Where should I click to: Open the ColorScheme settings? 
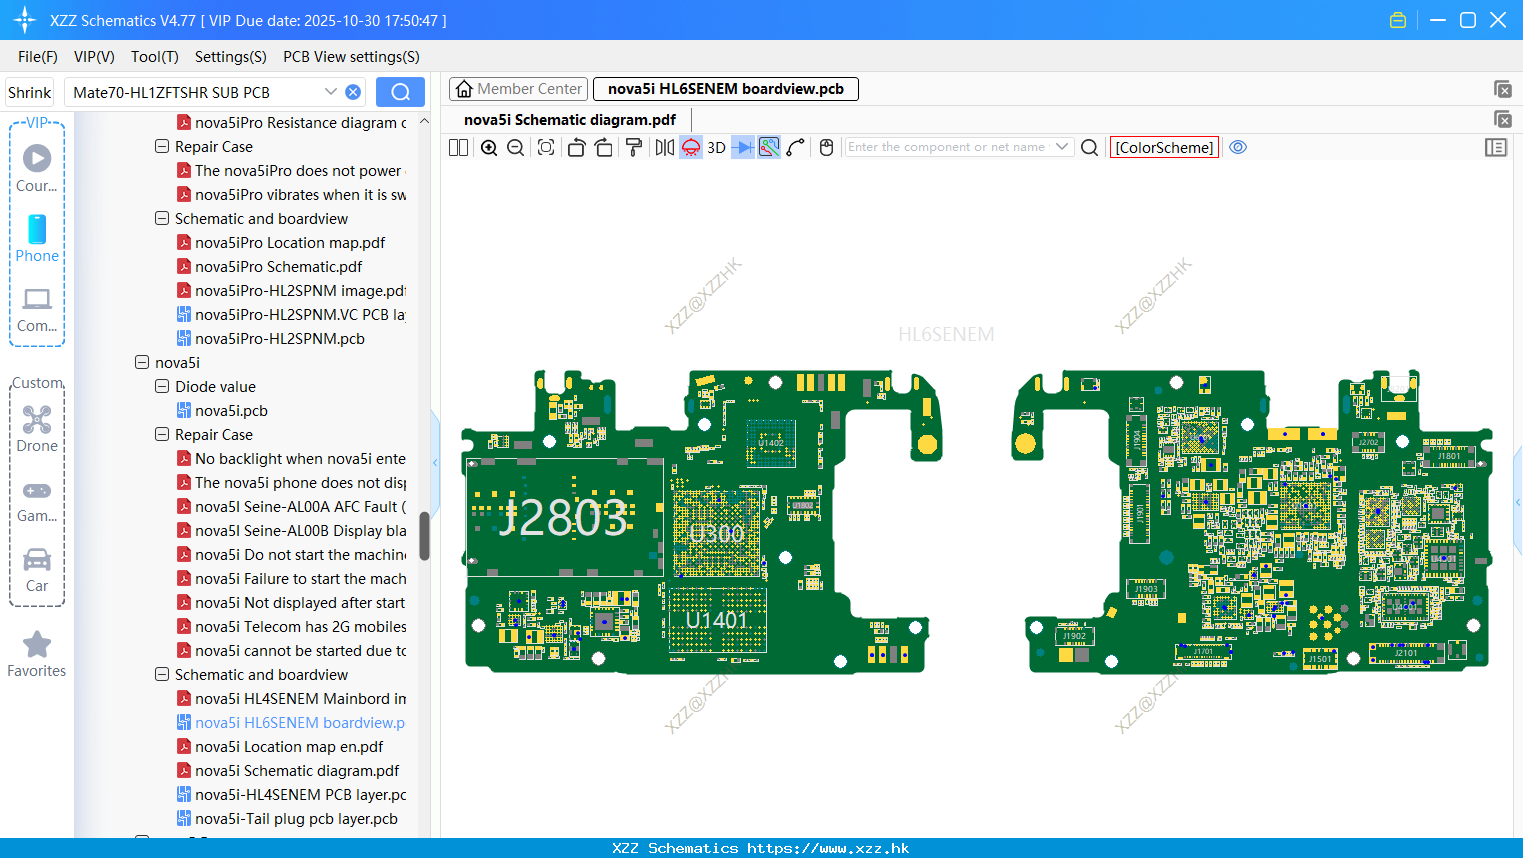coord(1164,147)
